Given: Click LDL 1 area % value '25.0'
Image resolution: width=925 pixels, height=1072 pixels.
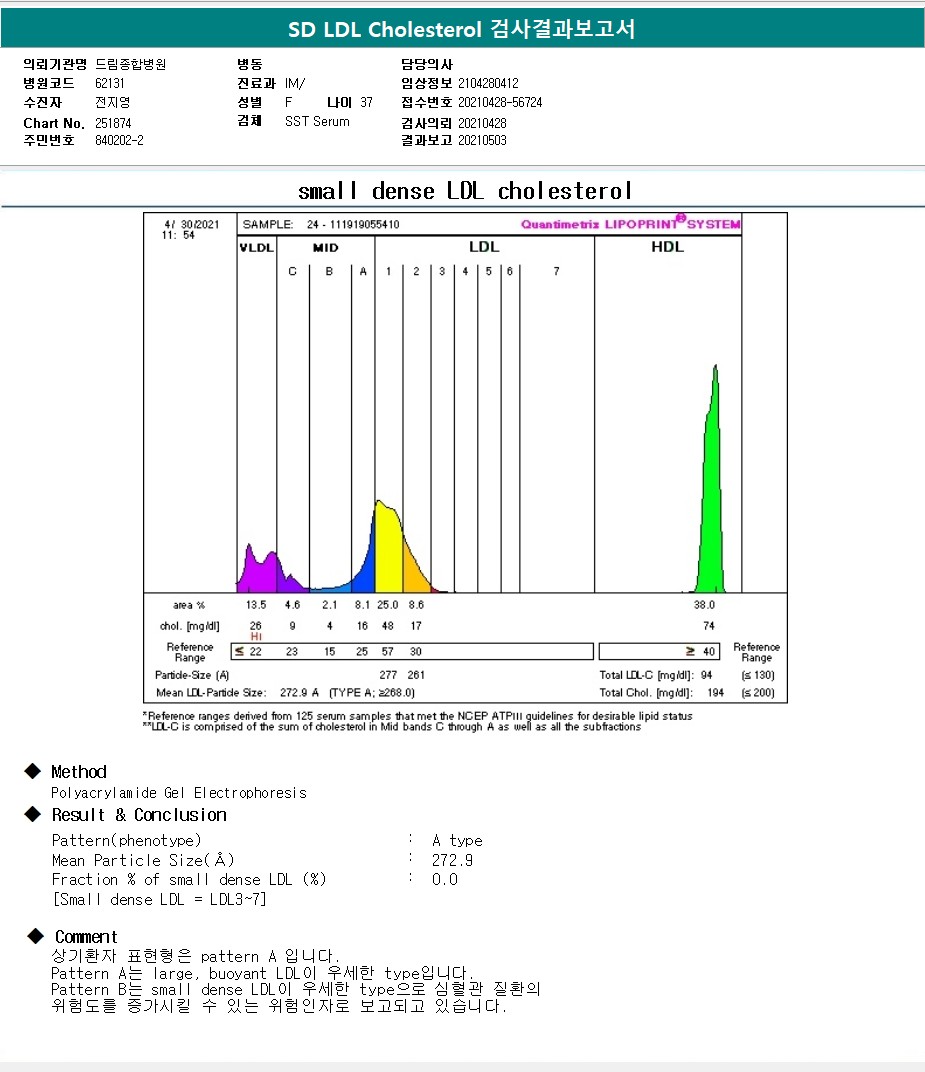Looking at the screenshot, I should tap(388, 605).
